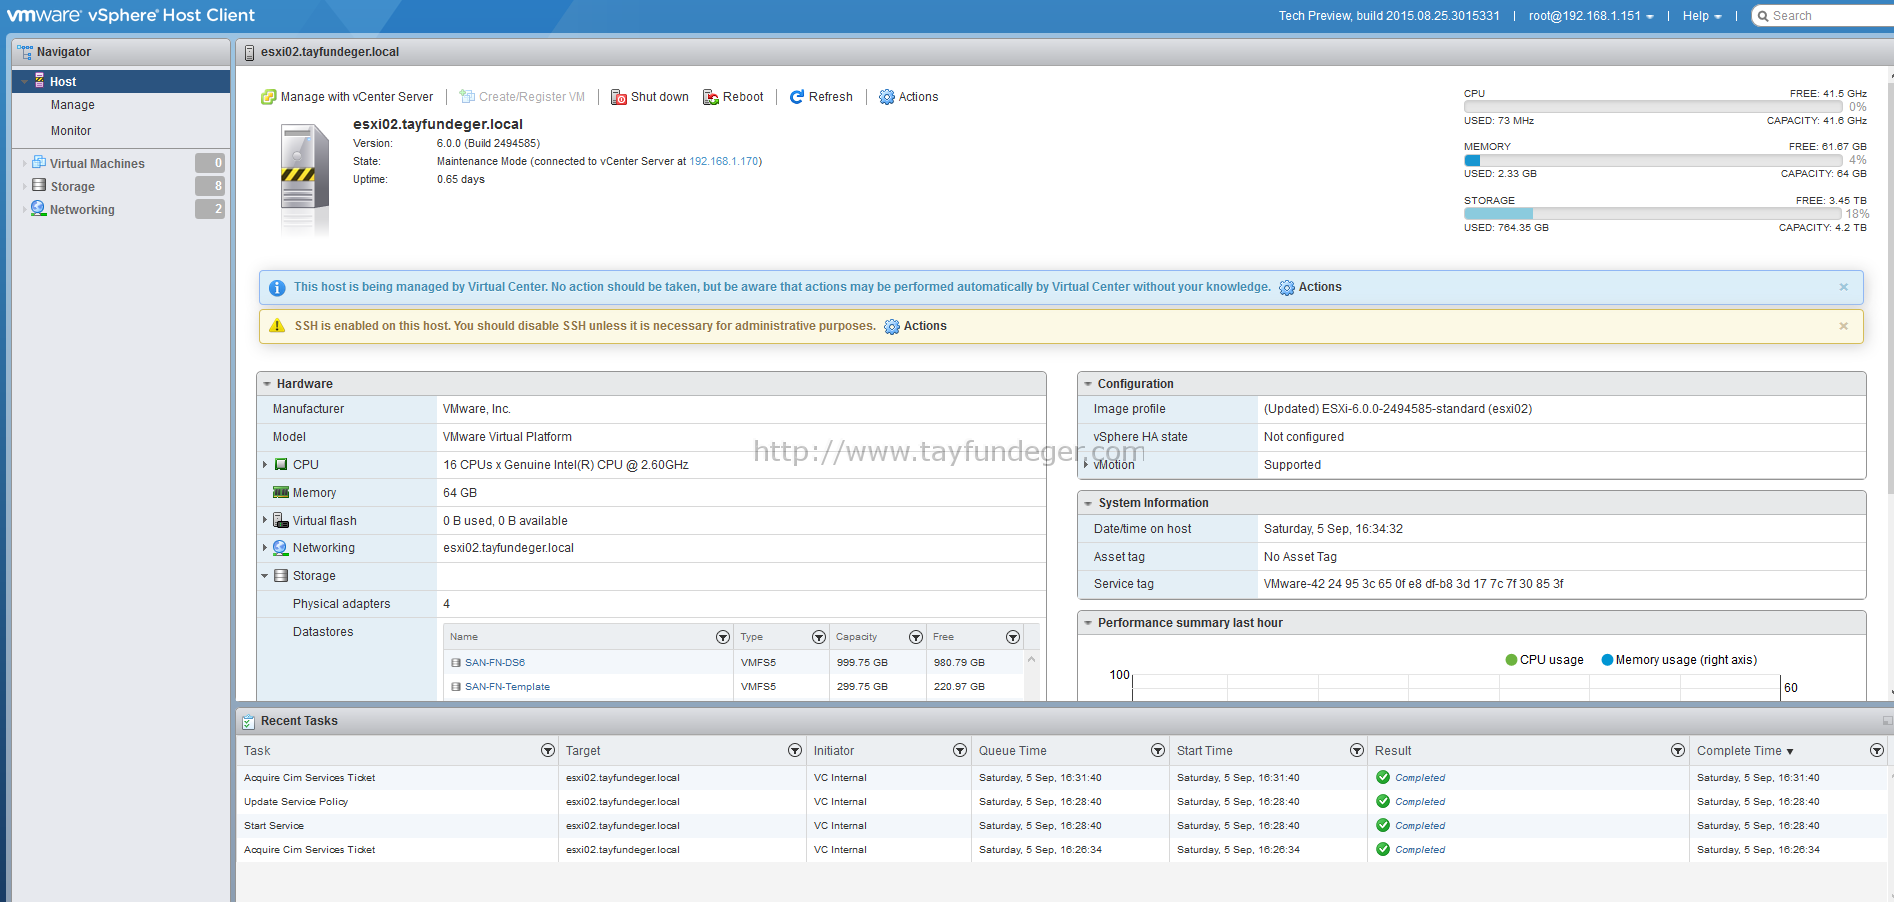Collapse the System Information panel

(1088, 503)
